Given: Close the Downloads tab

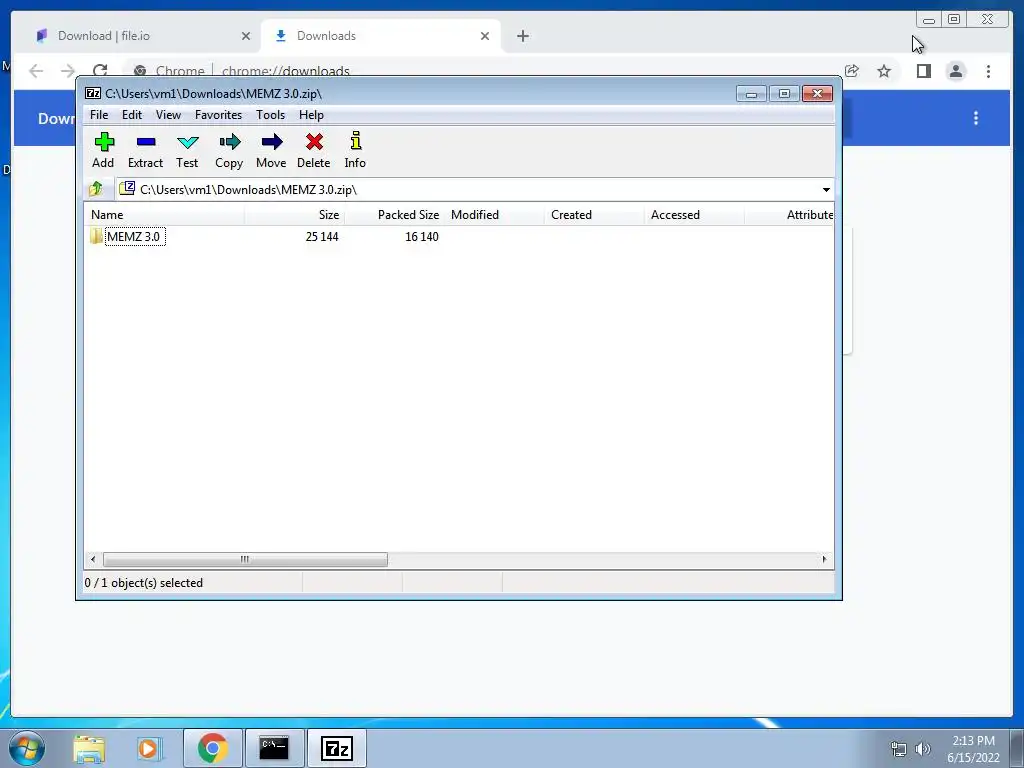Looking at the screenshot, I should coord(485,36).
